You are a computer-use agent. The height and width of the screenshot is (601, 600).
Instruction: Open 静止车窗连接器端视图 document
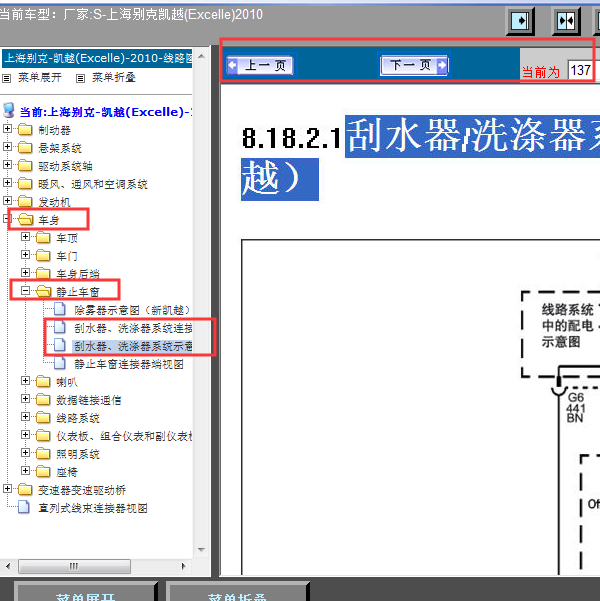(129, 364)
